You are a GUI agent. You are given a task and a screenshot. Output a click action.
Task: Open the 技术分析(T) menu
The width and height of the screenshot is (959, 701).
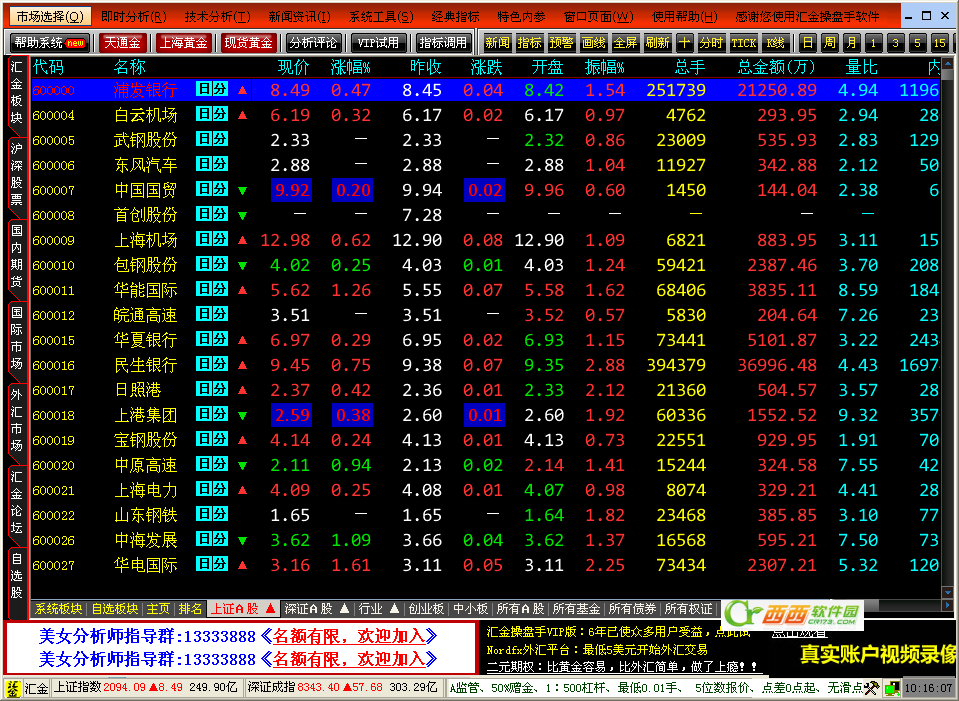click(217, 17)
